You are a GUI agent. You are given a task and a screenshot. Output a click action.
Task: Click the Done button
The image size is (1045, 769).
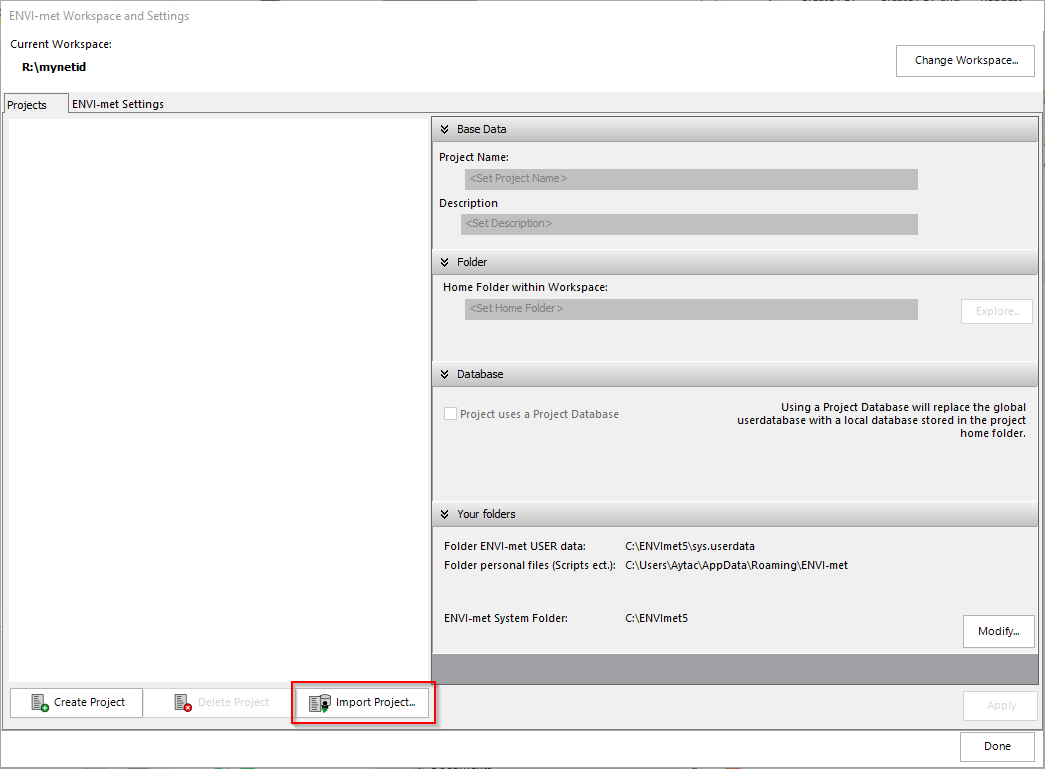pos(996,746)
